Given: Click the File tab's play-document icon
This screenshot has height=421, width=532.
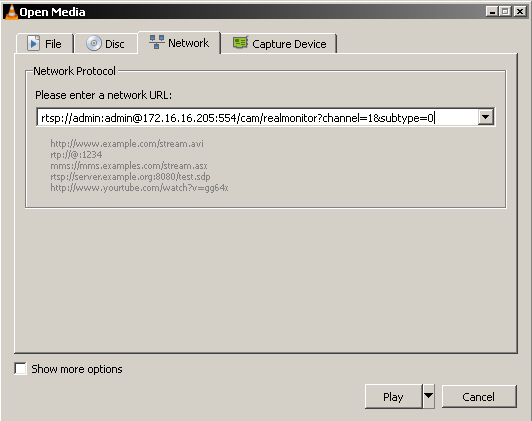Looking at the screenshot, I should 33,43.
